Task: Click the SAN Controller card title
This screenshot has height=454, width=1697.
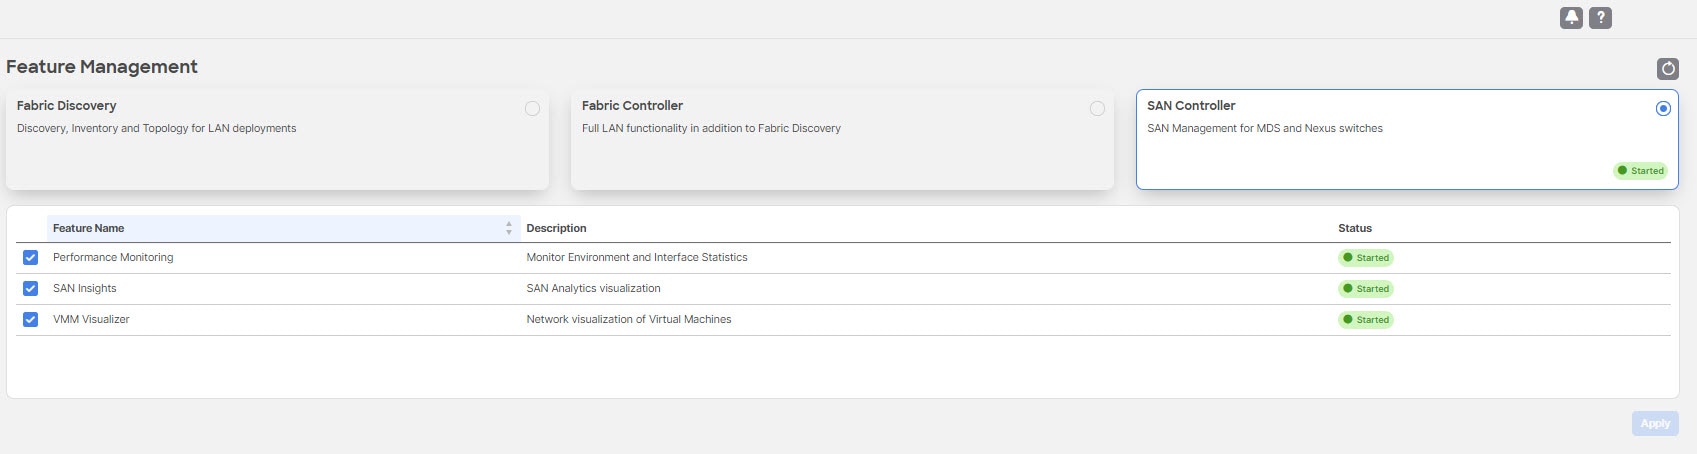Action: 1191,105
